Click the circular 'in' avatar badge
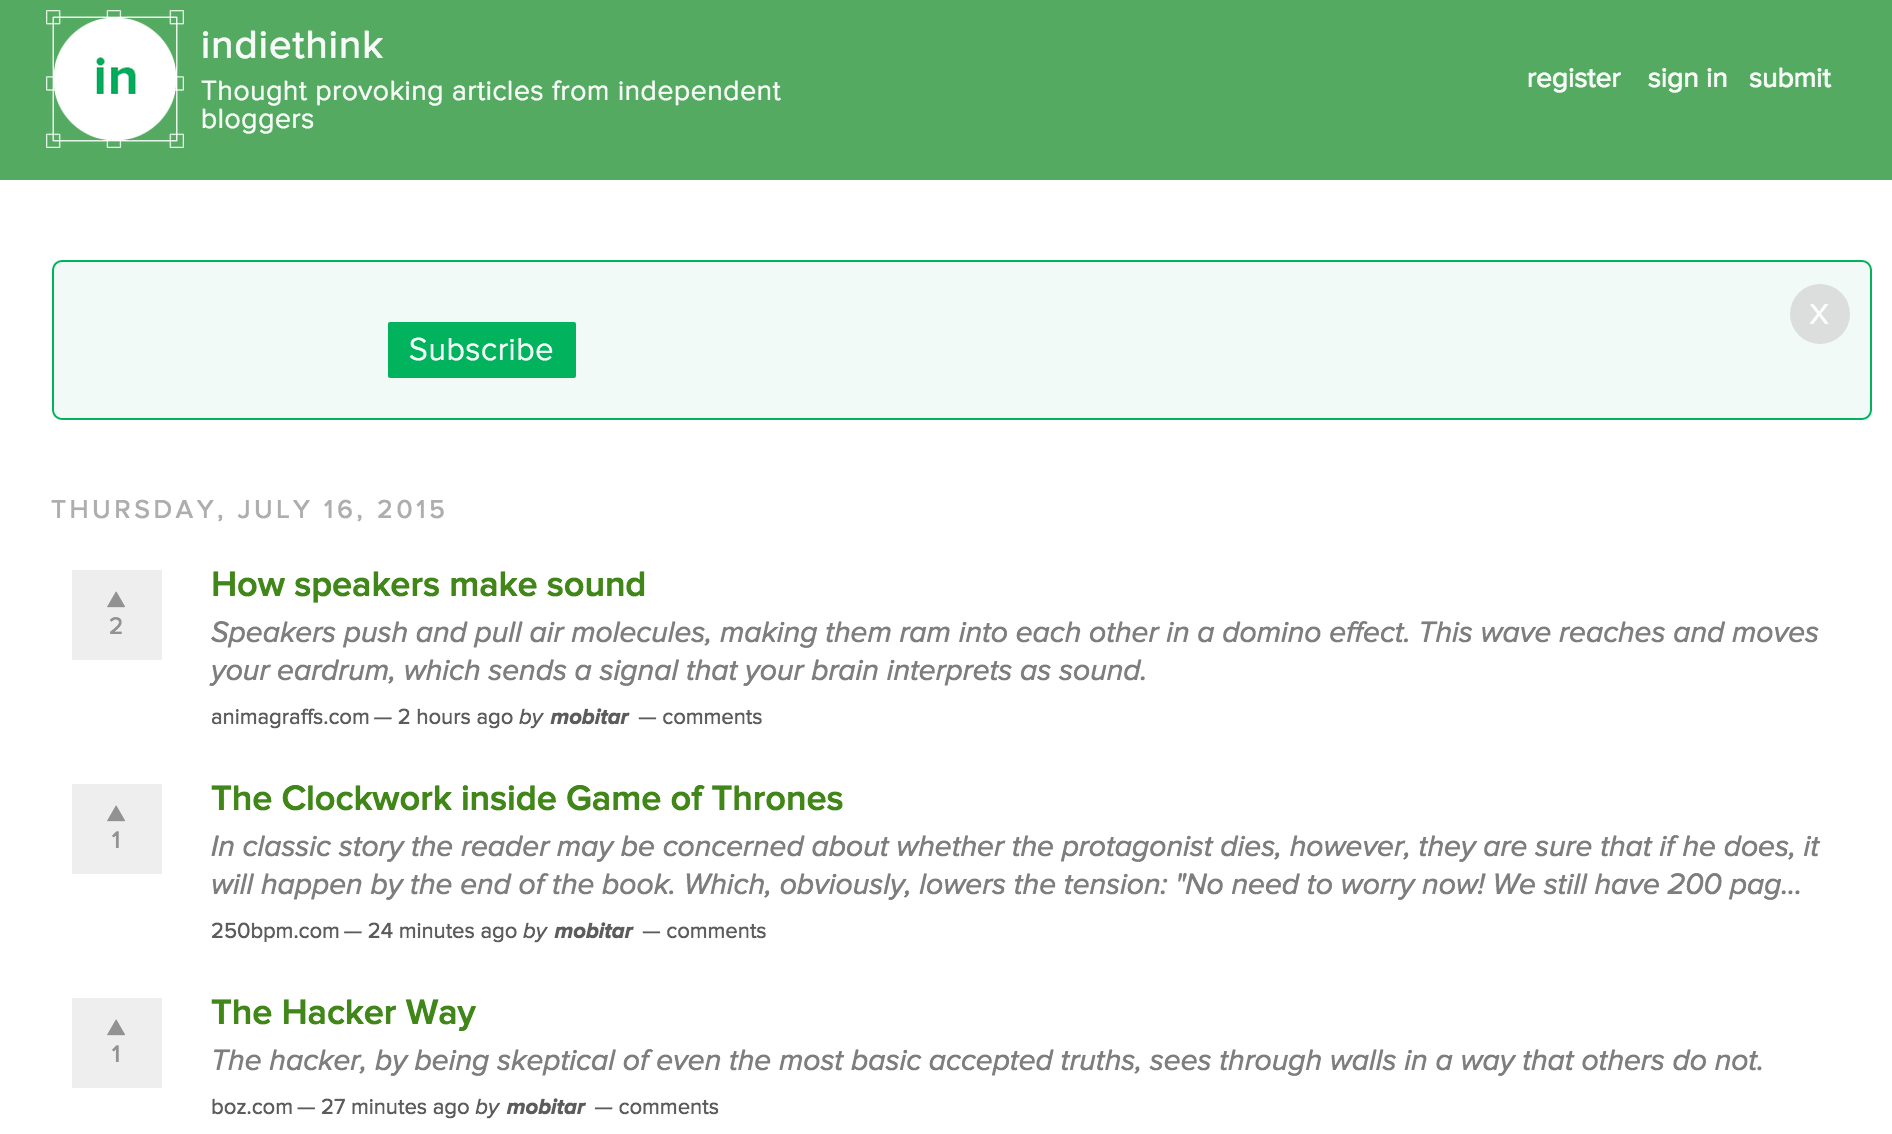This screenshot has width=1892, height=1134. (115, 79)
